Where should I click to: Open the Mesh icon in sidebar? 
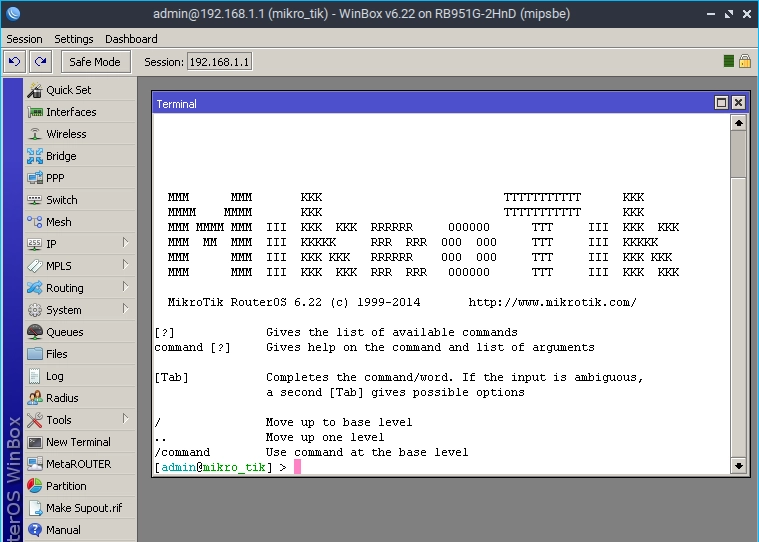[x=35, y=222]
